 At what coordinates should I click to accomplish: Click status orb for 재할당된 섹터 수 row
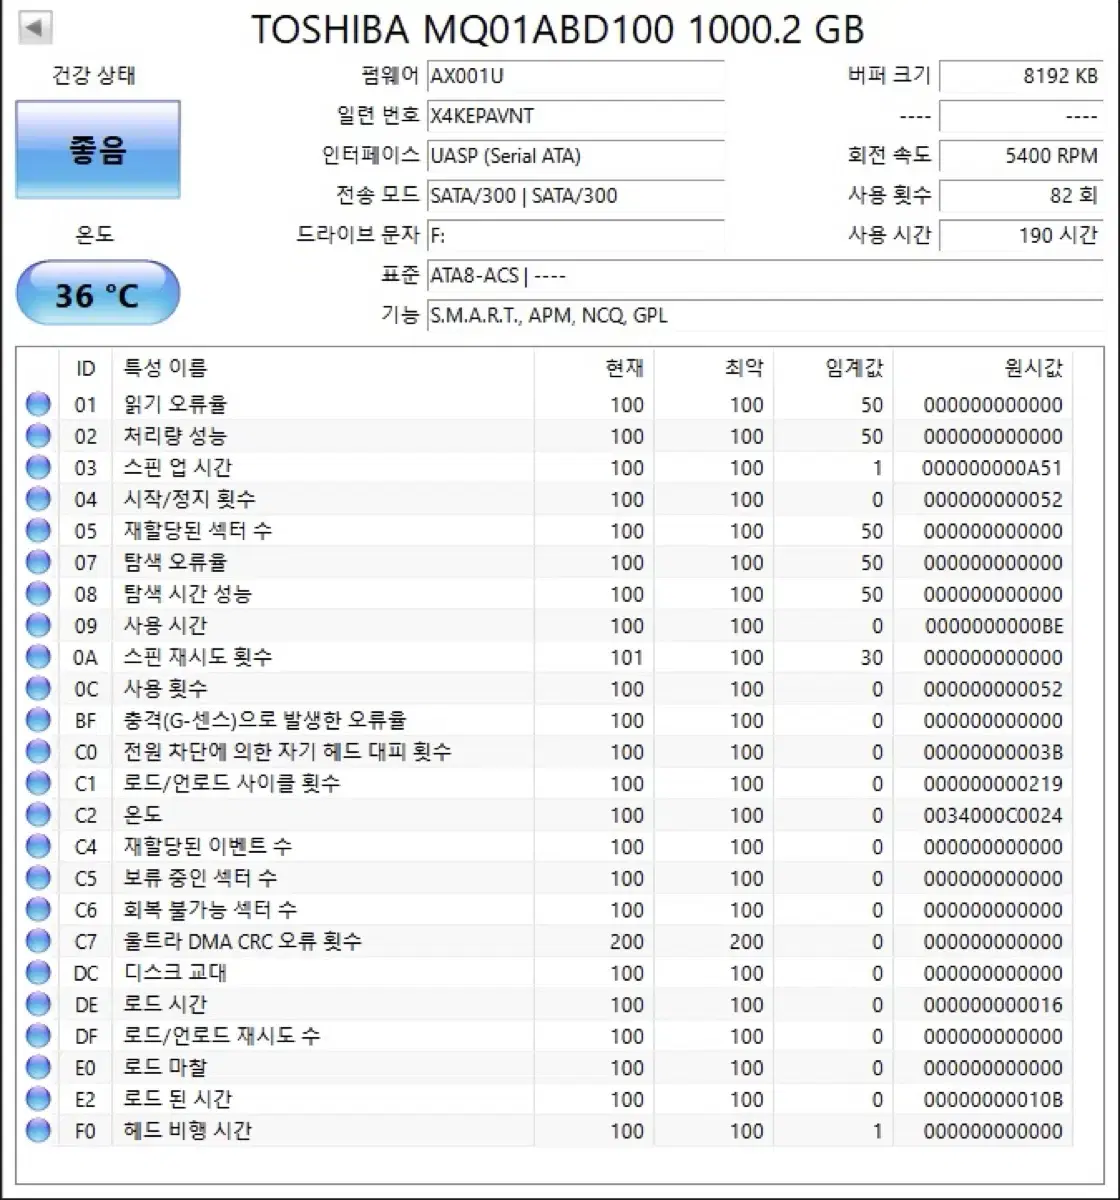[x=38, y=531]
